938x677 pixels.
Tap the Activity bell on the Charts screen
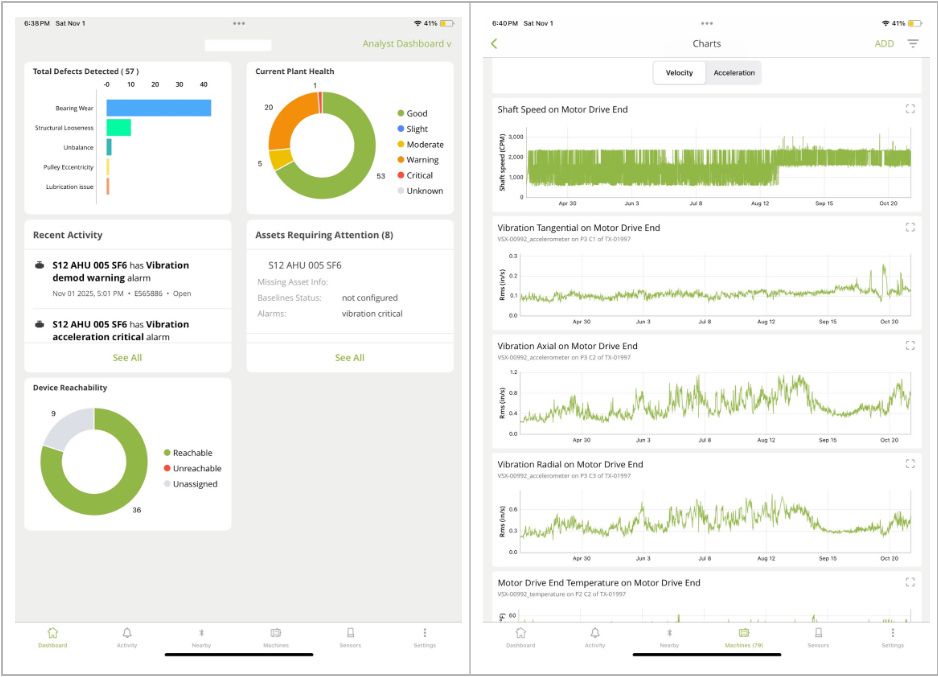[595, 637]
